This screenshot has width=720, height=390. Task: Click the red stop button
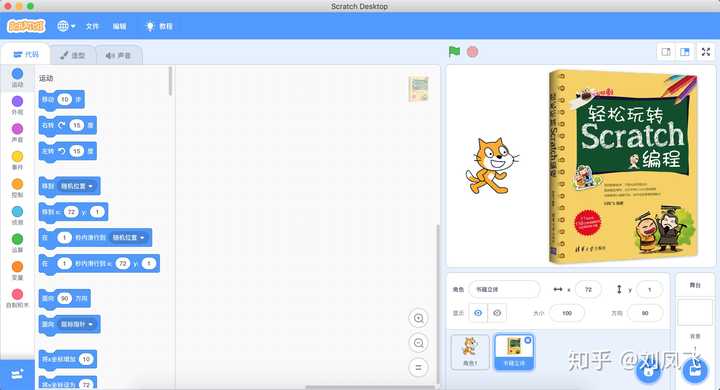point(472,52)
